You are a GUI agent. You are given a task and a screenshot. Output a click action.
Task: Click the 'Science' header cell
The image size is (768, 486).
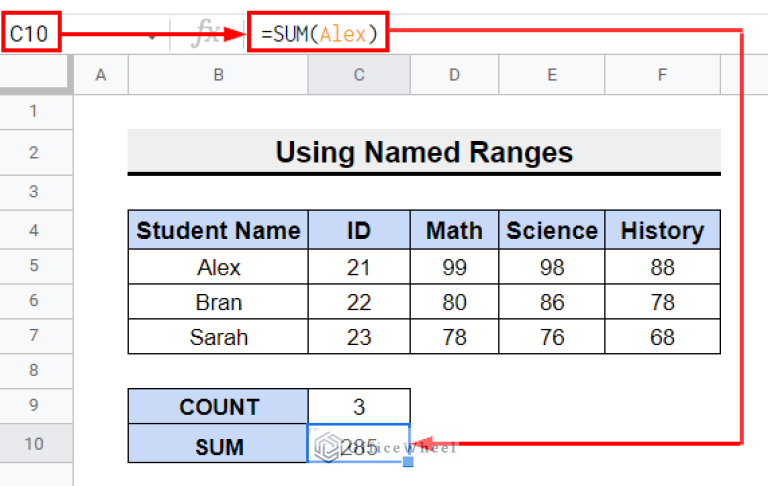pyautogui.click(x=552, y=230)
